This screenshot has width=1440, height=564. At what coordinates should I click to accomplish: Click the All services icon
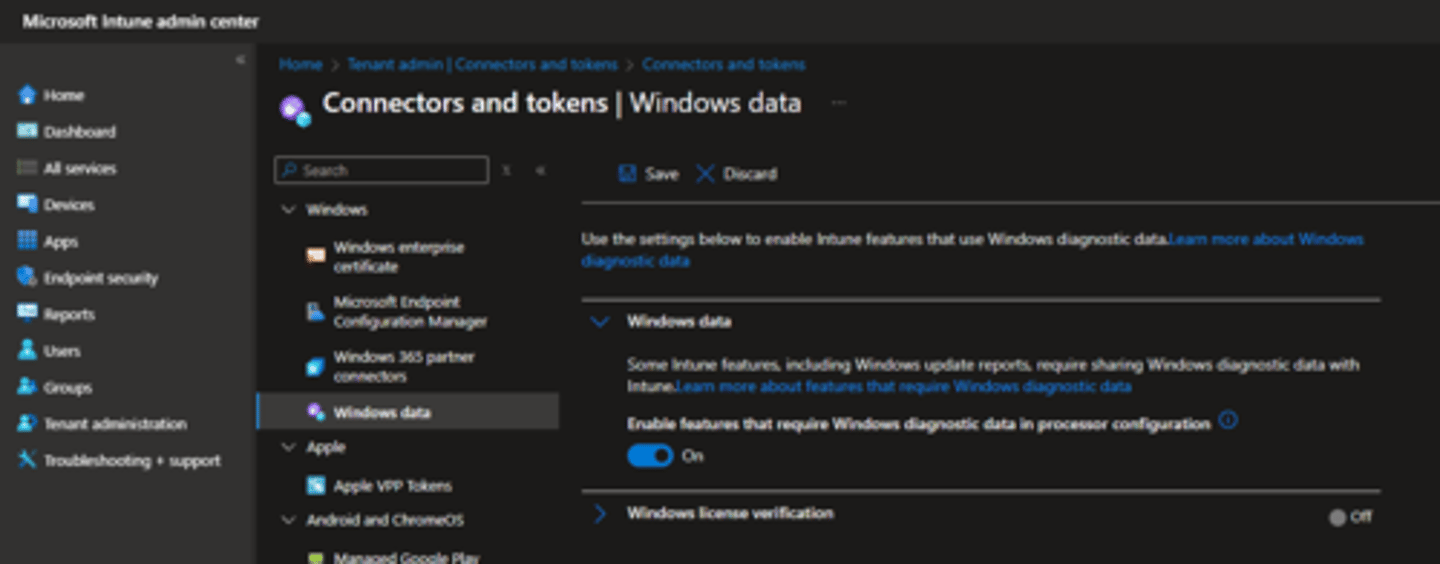click(27, 168)
